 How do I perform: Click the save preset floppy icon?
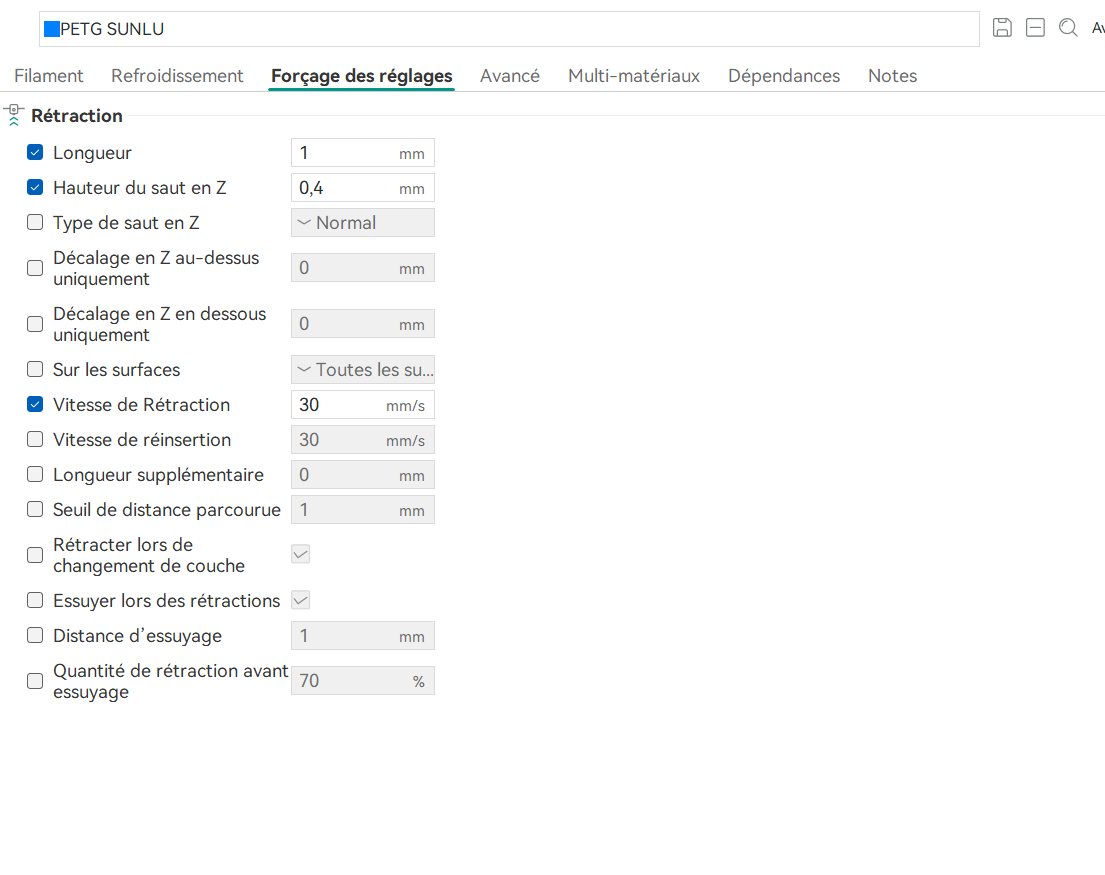[1002, 28]
